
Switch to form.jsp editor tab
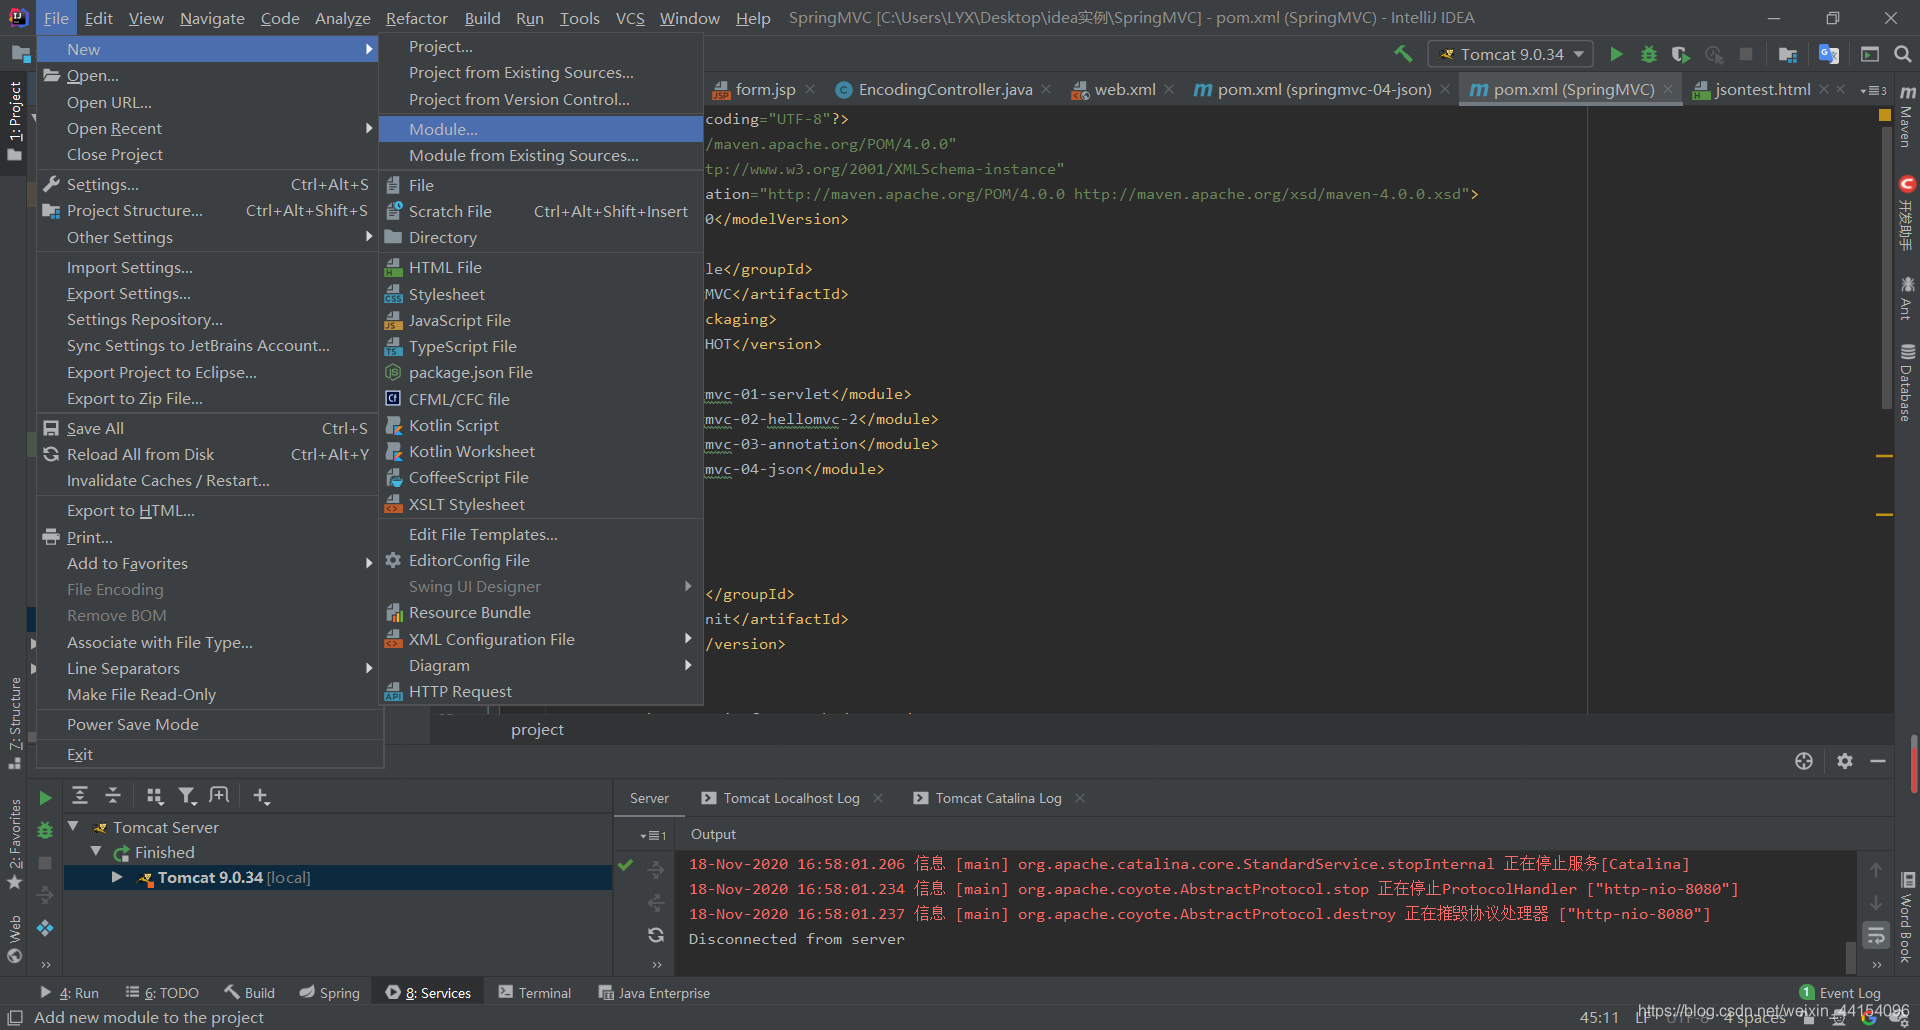[765, 90]
